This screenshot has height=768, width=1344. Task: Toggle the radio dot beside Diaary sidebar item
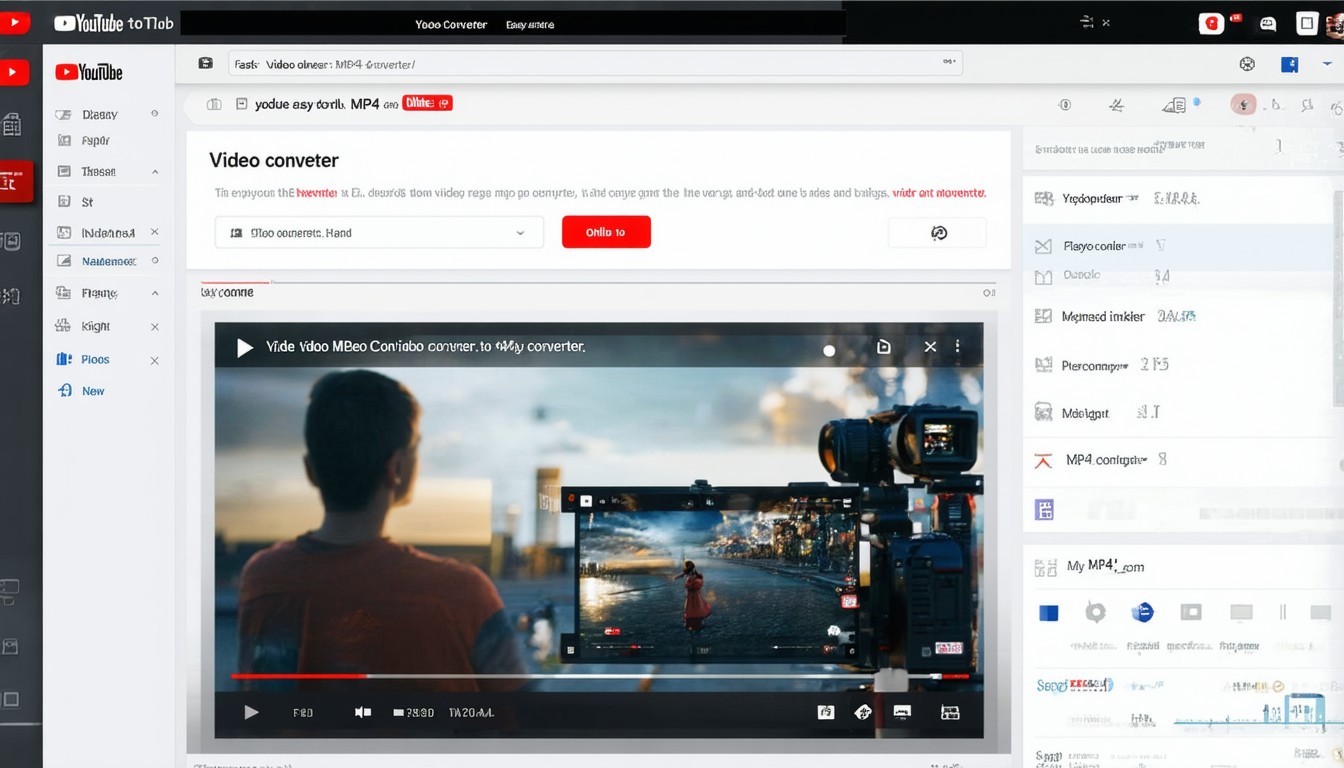[155, 114]
